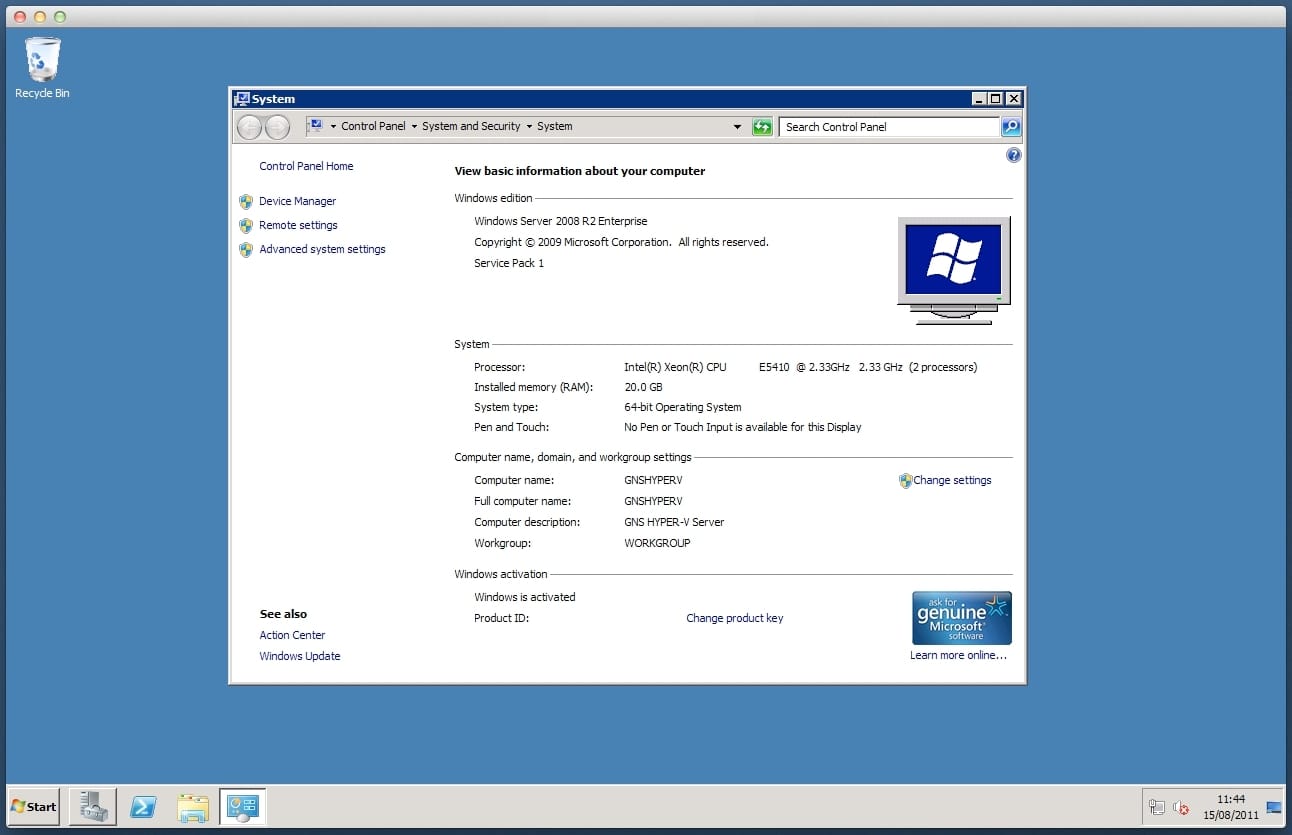Click the Full computer name GNSHYPERV value

click(653, 501)
